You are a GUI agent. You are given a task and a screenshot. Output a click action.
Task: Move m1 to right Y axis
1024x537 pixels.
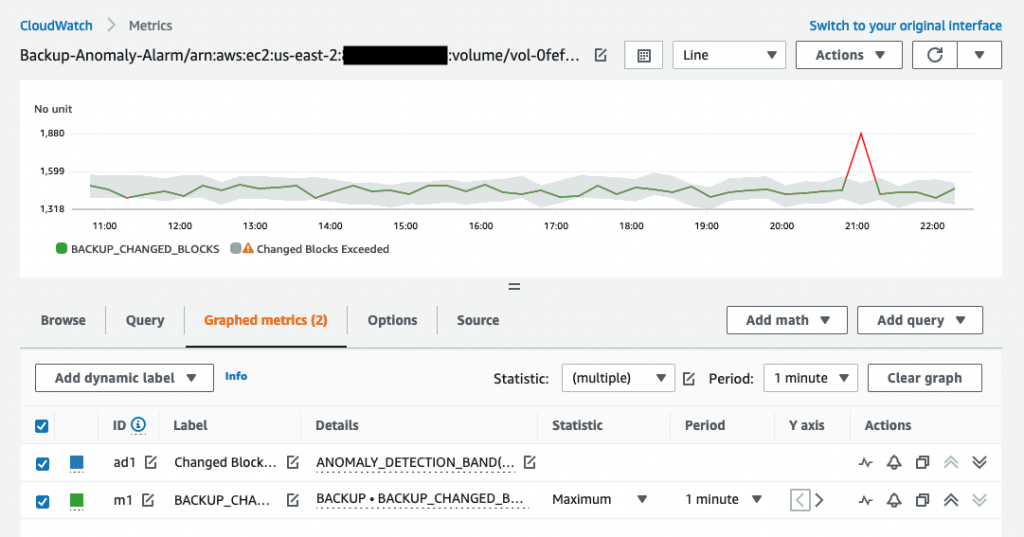[x=820, y=500]
